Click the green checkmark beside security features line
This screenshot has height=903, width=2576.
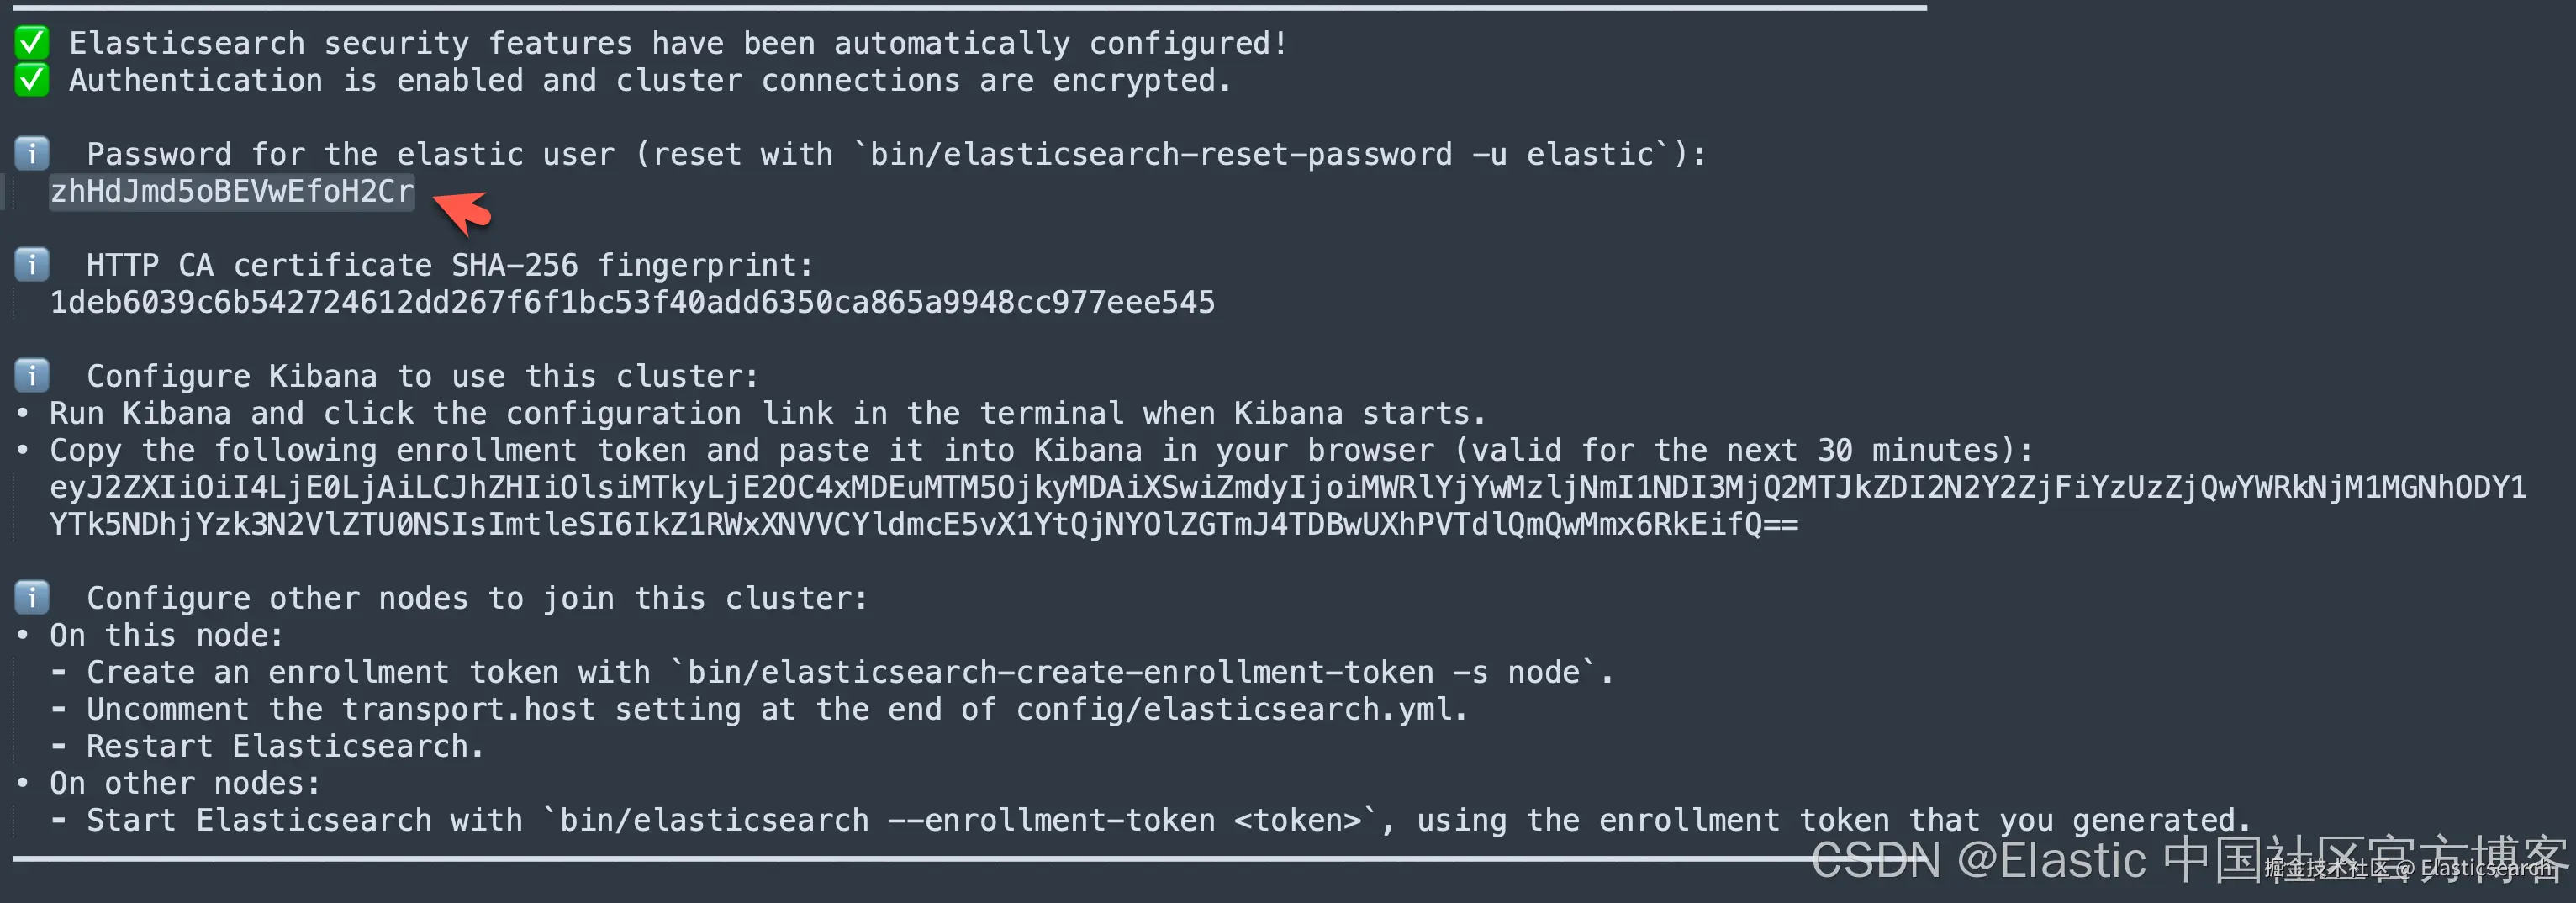point(31,43)
